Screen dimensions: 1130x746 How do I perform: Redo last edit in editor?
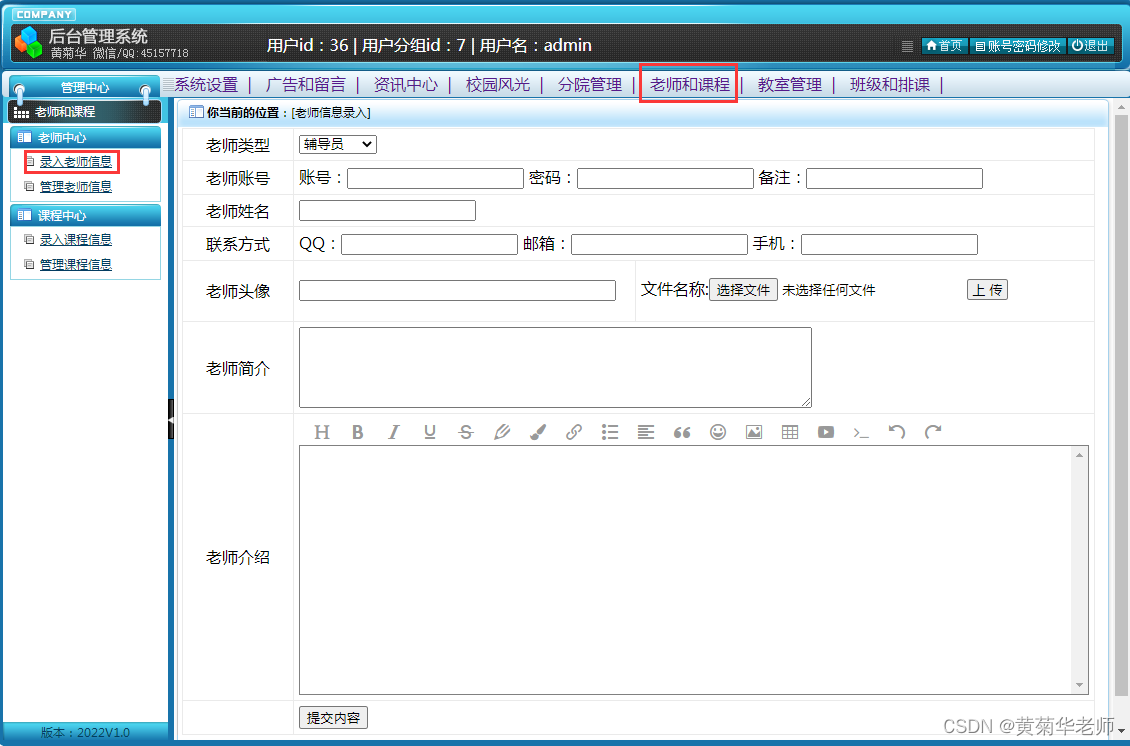[x=933, y=432]
